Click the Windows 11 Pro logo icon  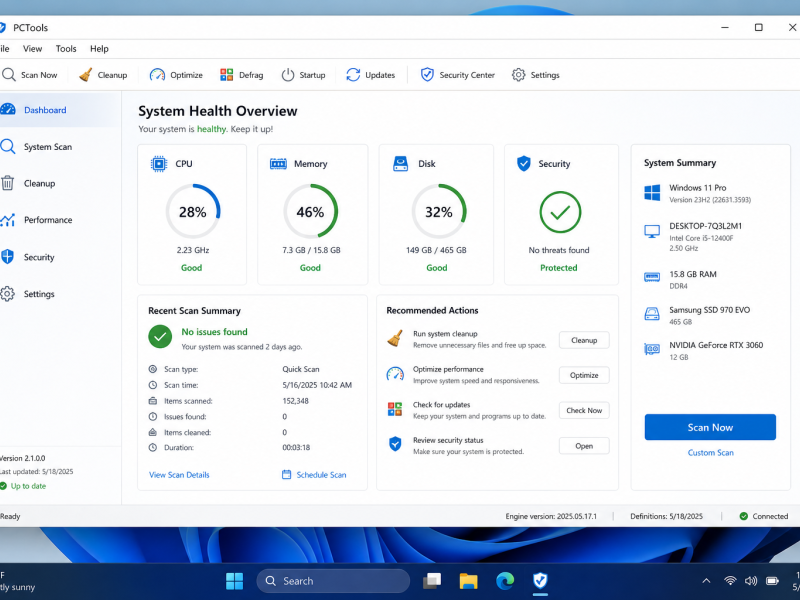[x=652, y=193]
